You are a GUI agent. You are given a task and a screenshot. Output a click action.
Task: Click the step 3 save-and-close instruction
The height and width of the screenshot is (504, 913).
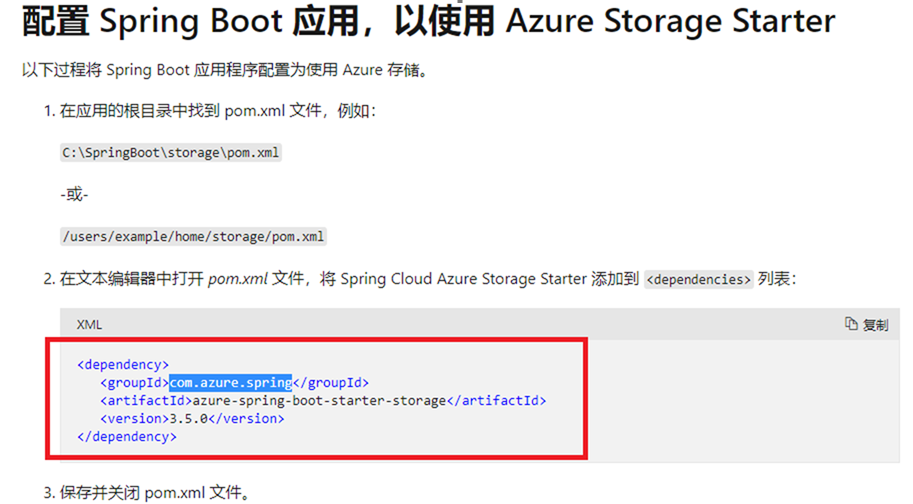(x=146, y=492)
